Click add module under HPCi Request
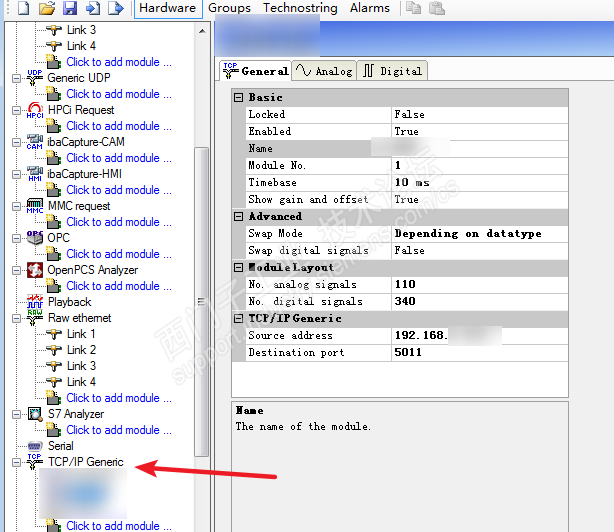 (x=119, y=126)
